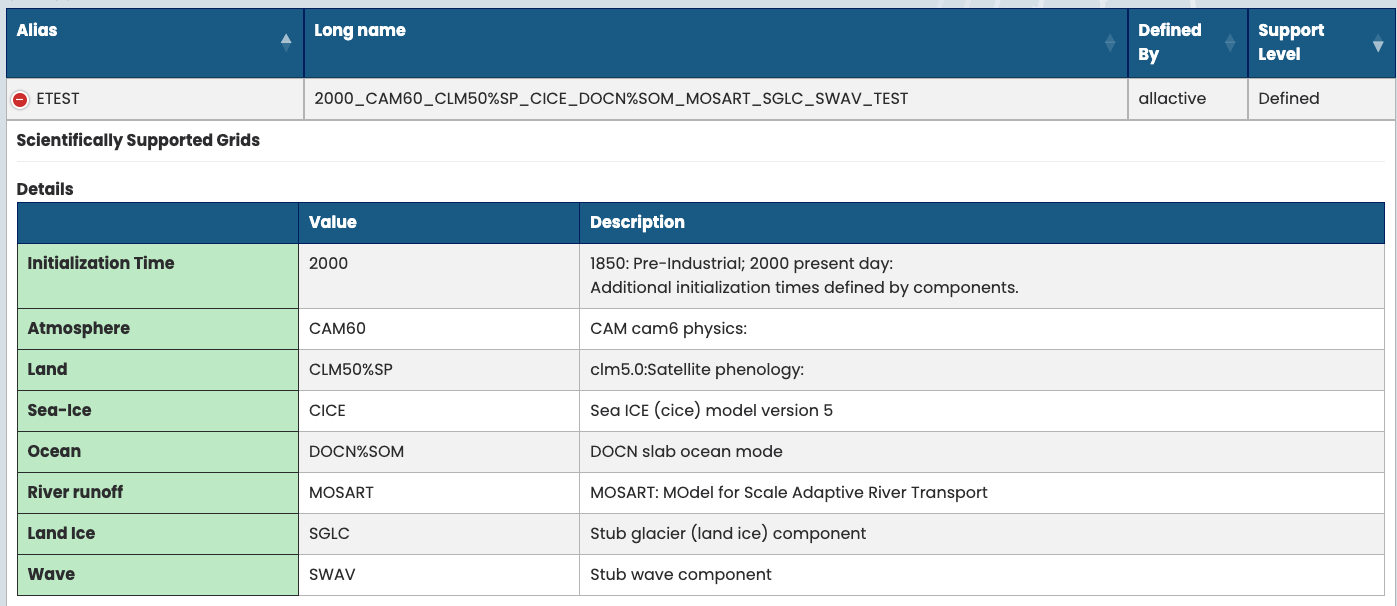
Task: Select the Alias header label
Action: [37, 31]
